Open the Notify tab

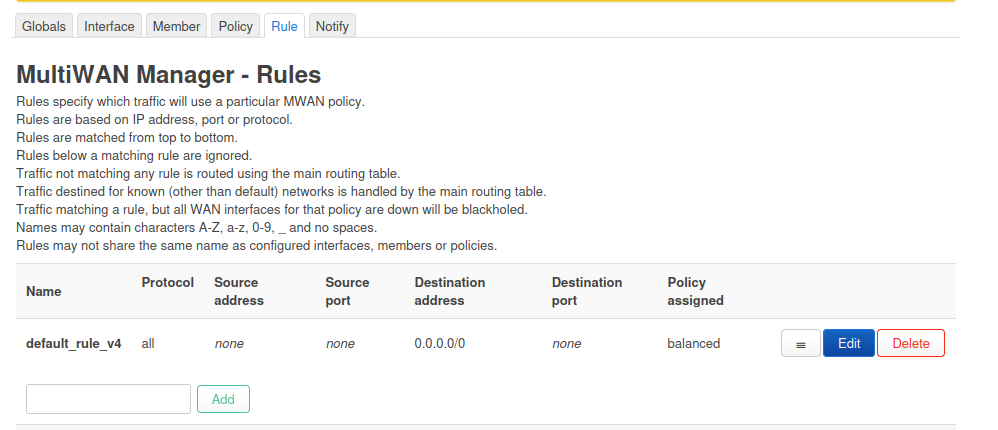tap(332, 27)
